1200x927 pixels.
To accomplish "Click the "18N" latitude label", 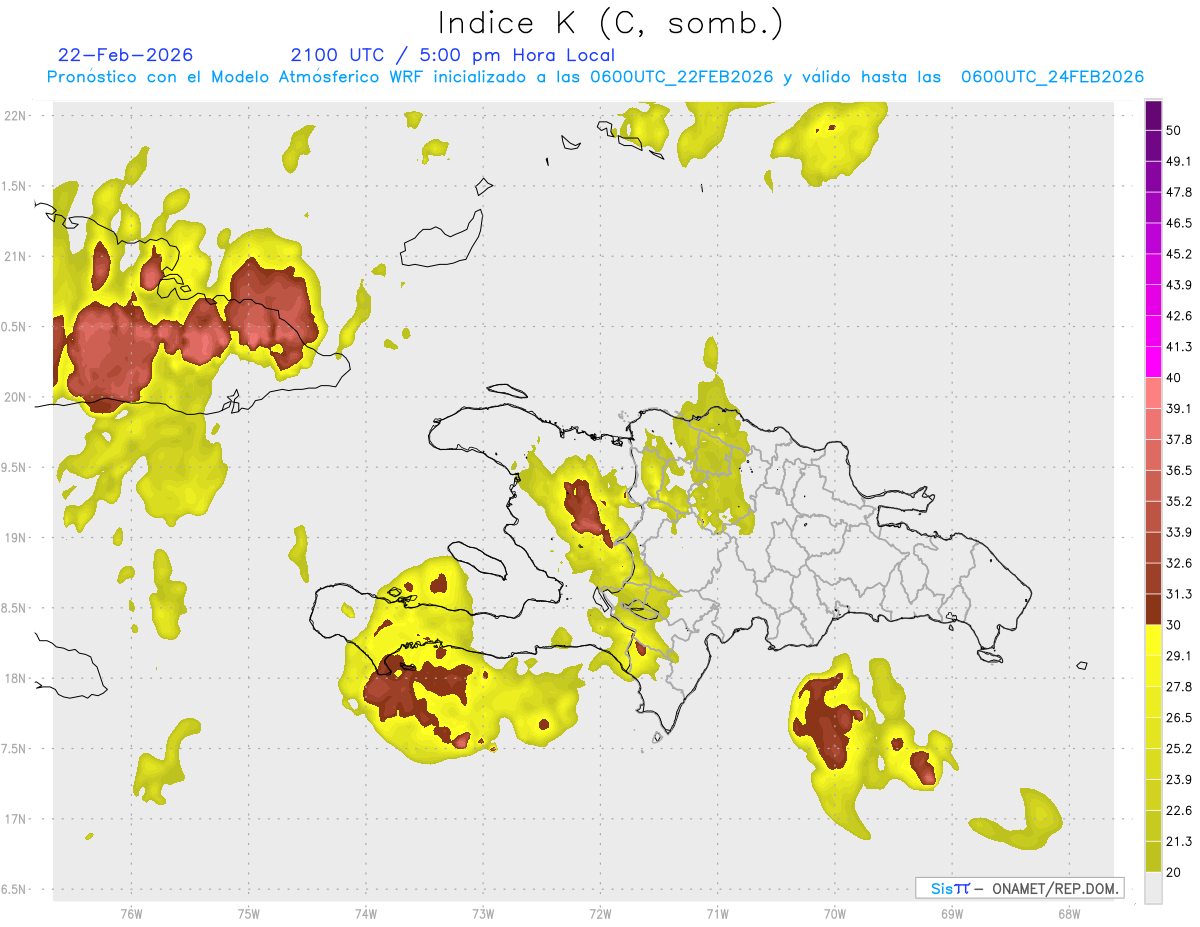I will click(15, 678).
